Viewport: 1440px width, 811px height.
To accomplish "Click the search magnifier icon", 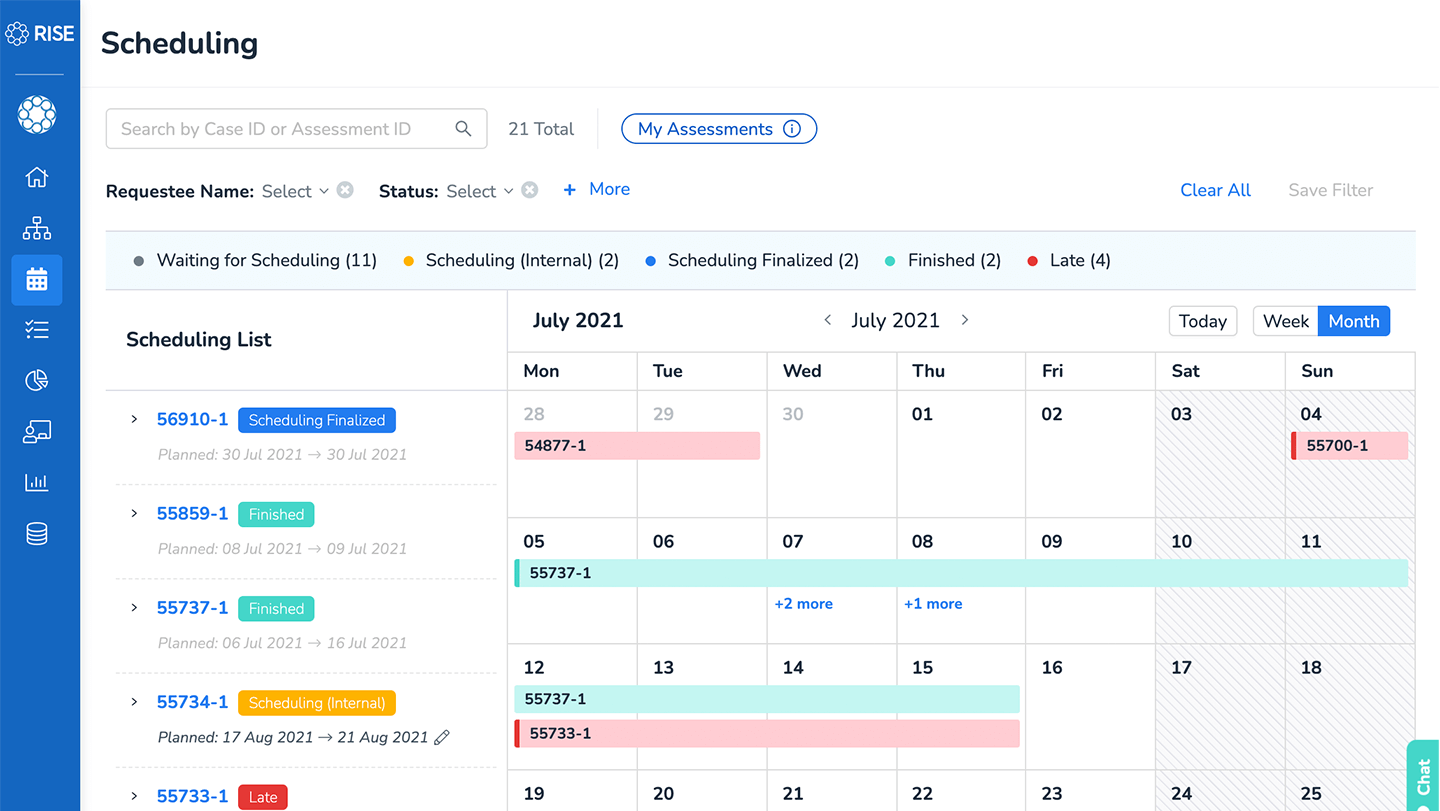I will (463, 129).
